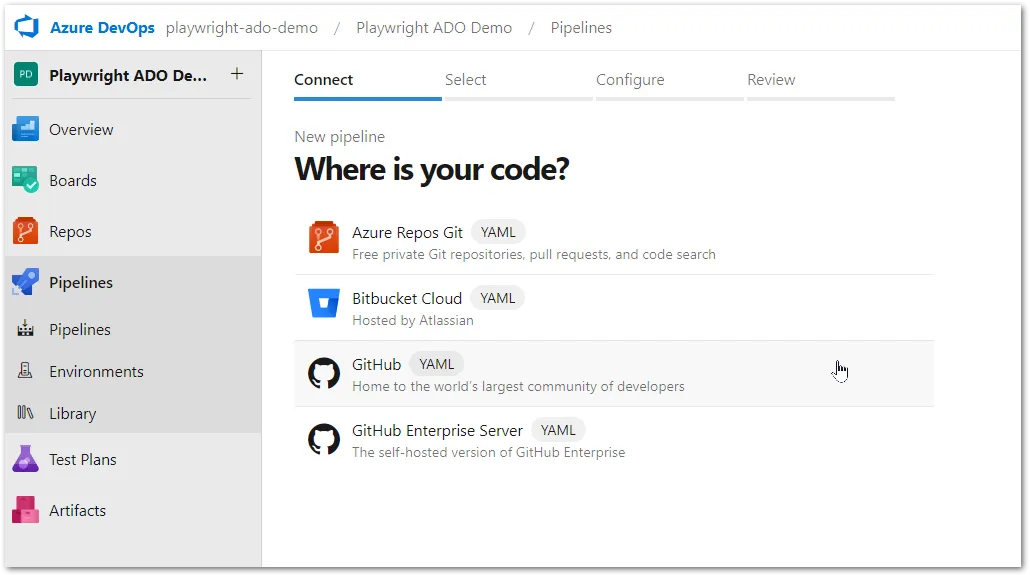
Task: Click 'Hosted by Atlassian' description text
Action: [413, 321]
